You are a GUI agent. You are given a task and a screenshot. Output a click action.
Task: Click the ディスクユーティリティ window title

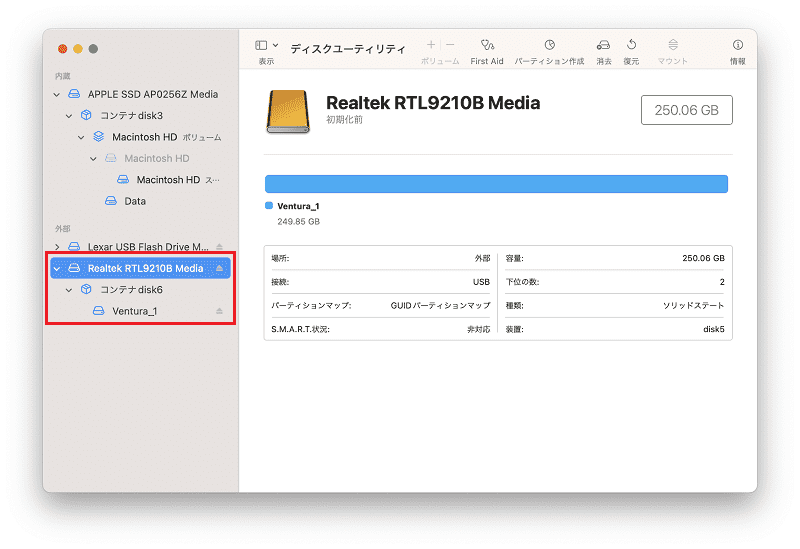[x=348, y=49]
